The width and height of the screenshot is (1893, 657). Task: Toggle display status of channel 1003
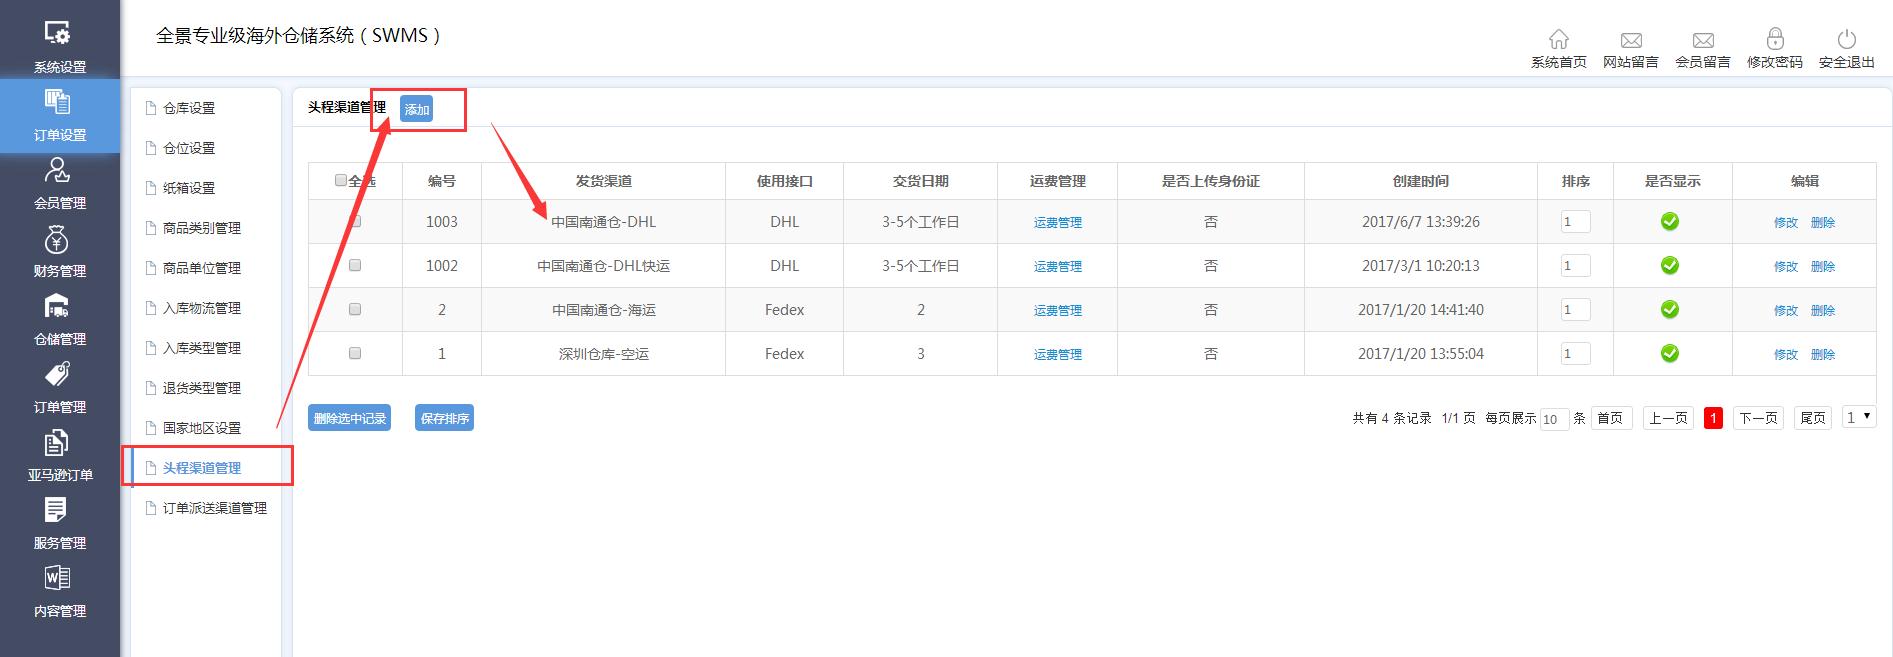coord(1669,222)
